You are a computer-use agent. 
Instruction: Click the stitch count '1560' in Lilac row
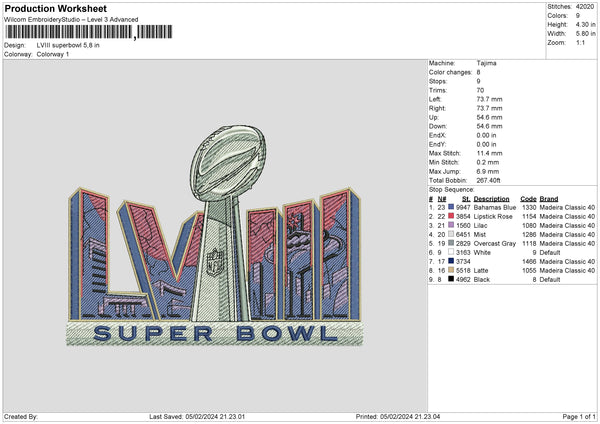click(x=463, y=225)
